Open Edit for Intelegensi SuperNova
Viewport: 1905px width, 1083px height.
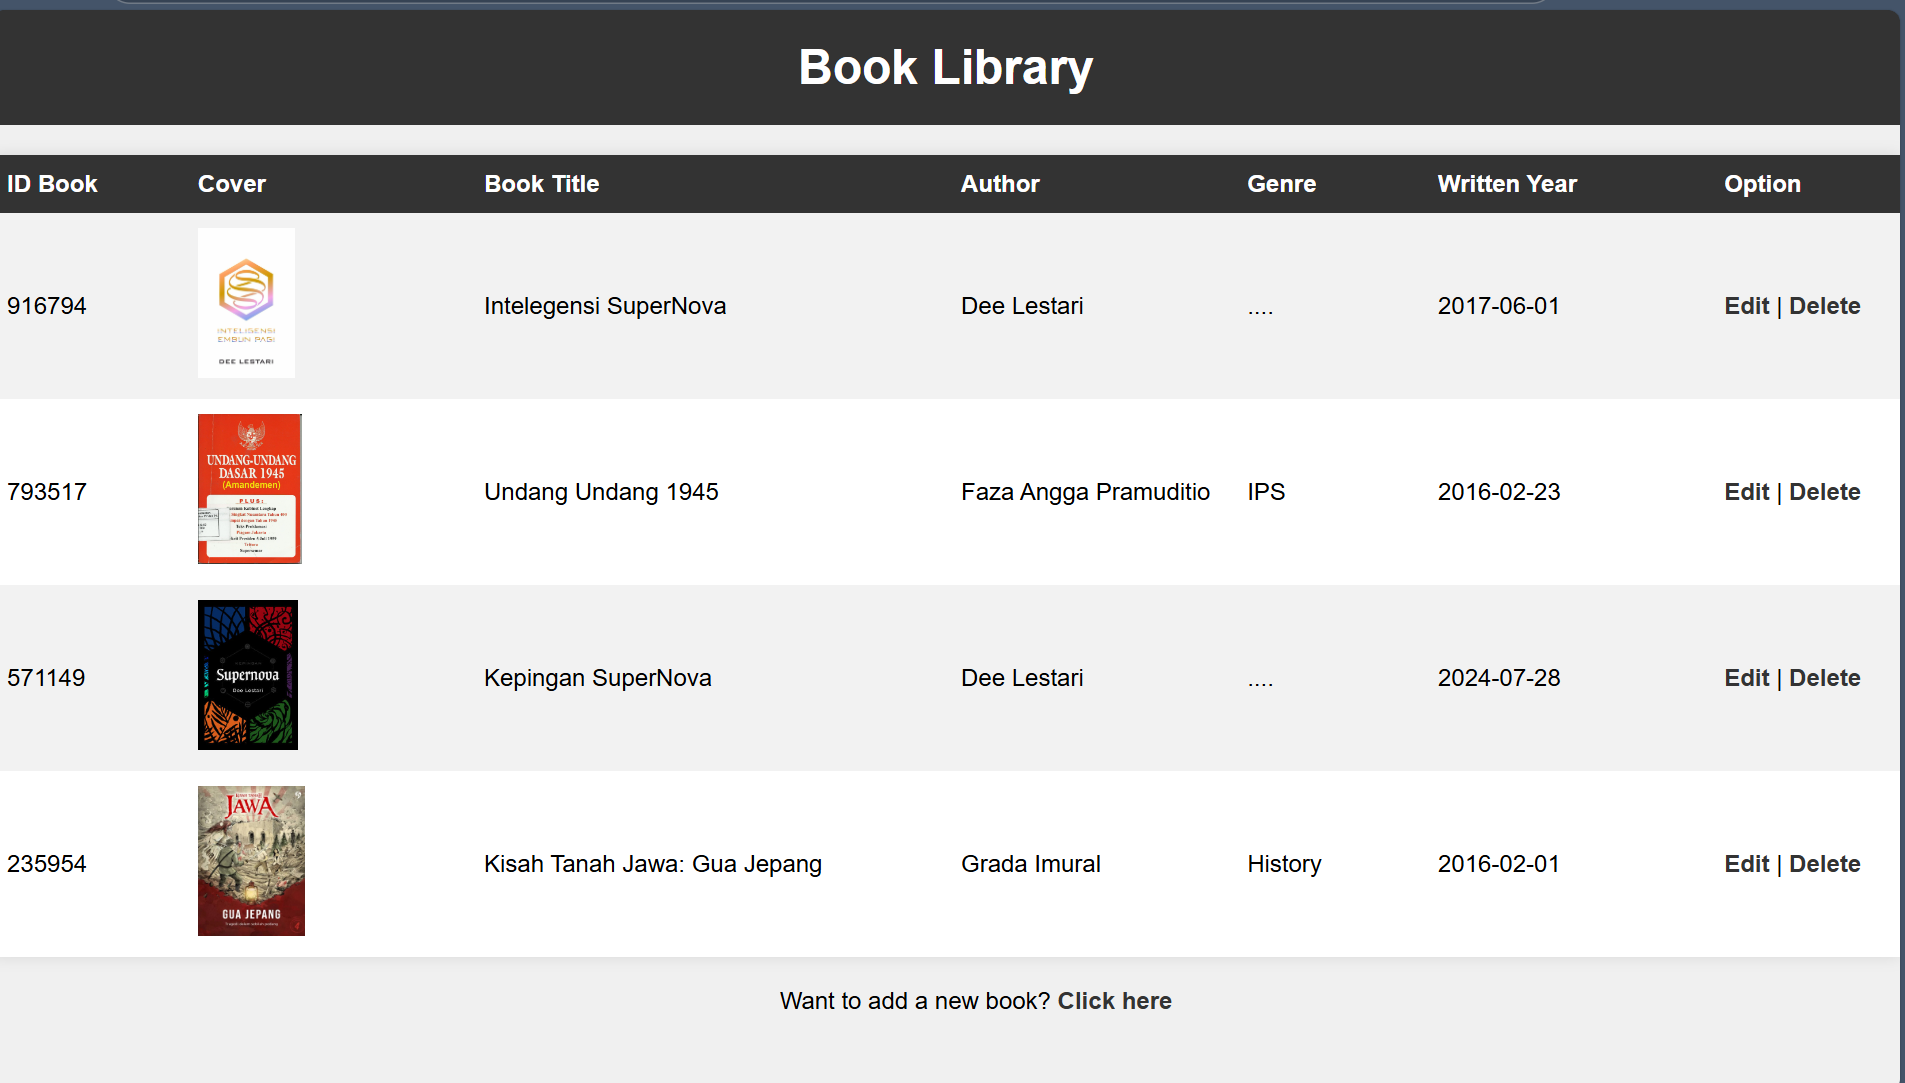click(x=1745, y=306)
